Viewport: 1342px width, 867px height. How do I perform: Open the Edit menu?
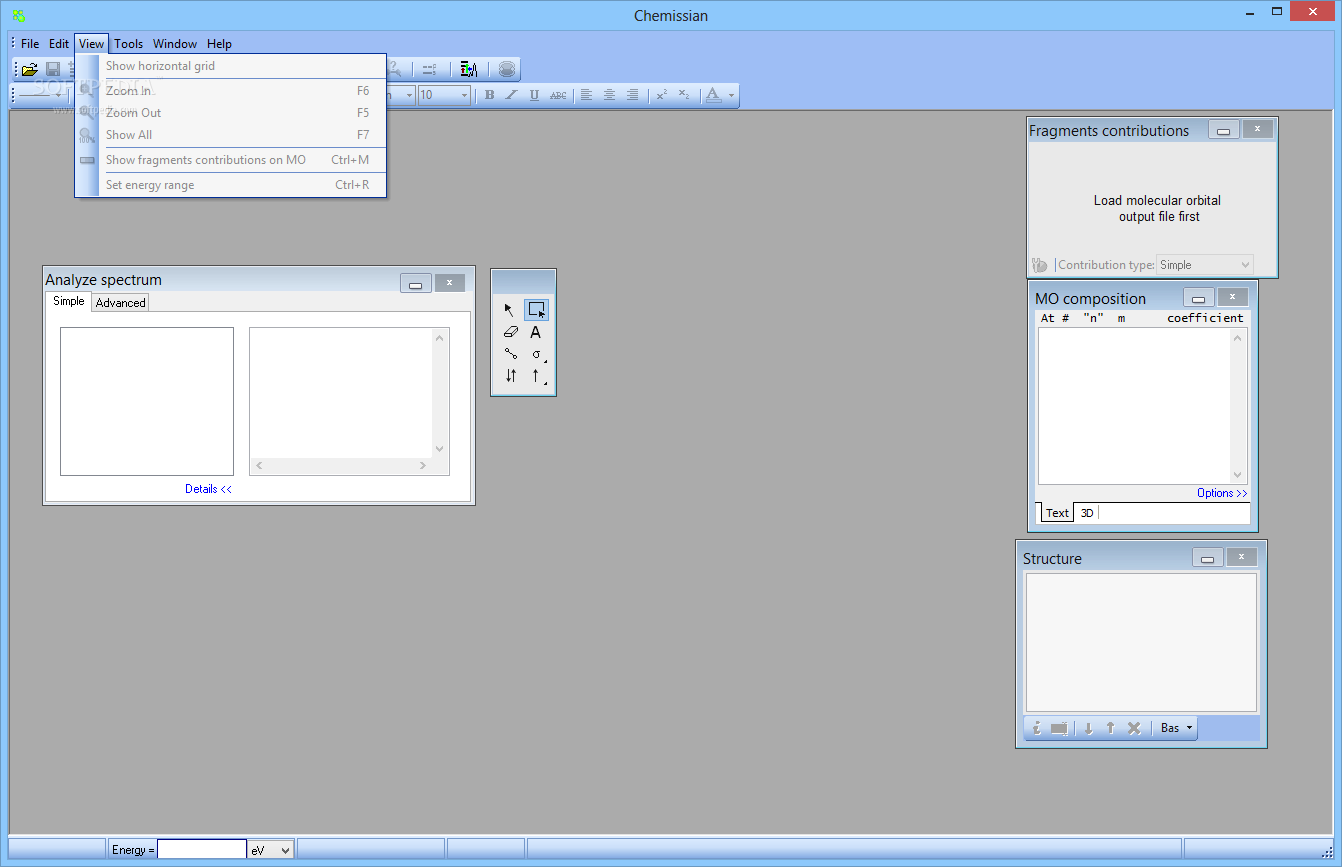pyautogui.click(x=59, y=43)
